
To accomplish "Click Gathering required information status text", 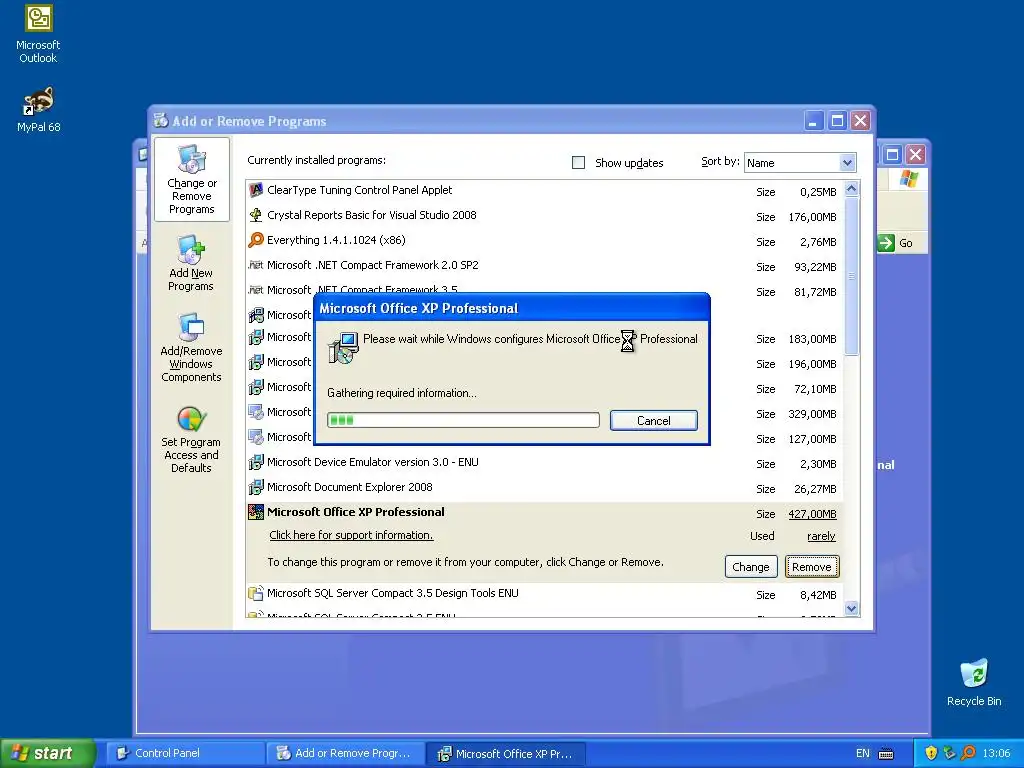I will click(x=402, y=393).
